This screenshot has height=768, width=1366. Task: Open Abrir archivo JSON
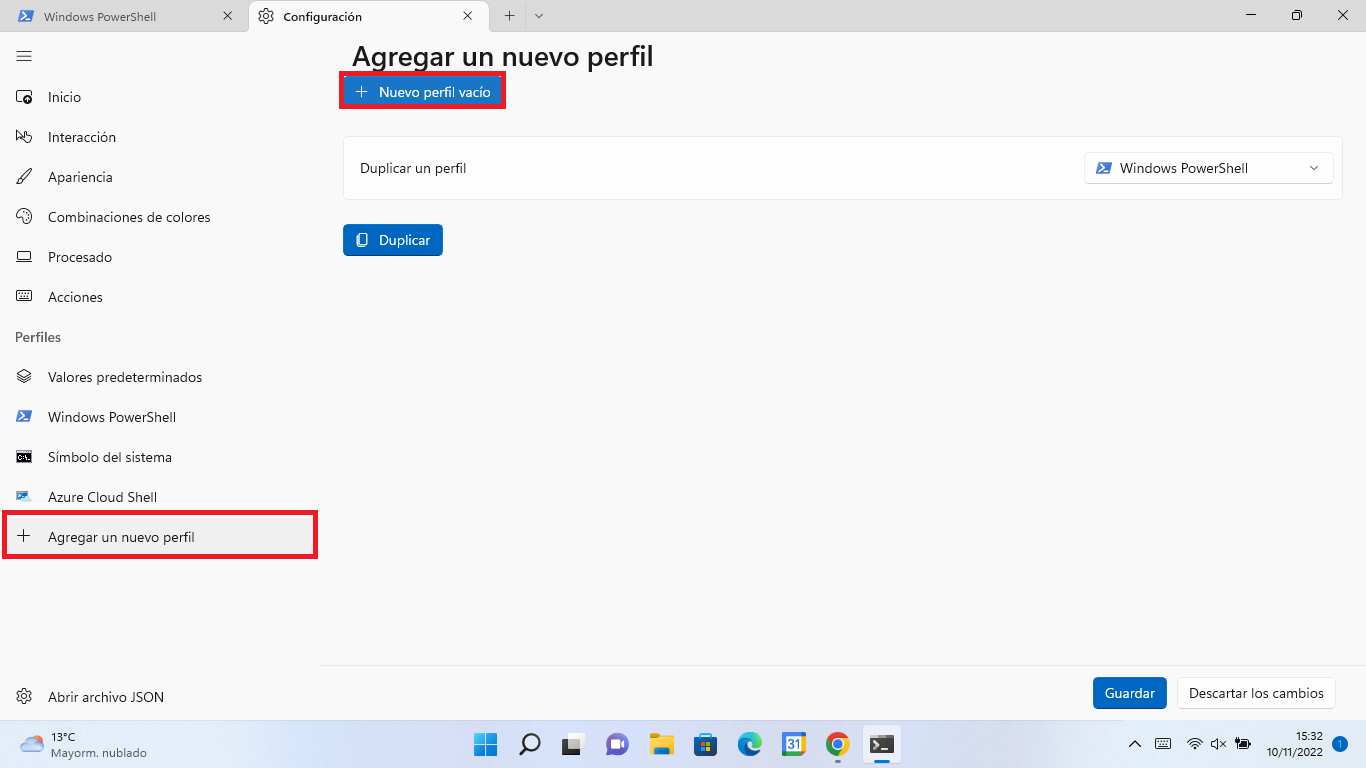[160, 697]
